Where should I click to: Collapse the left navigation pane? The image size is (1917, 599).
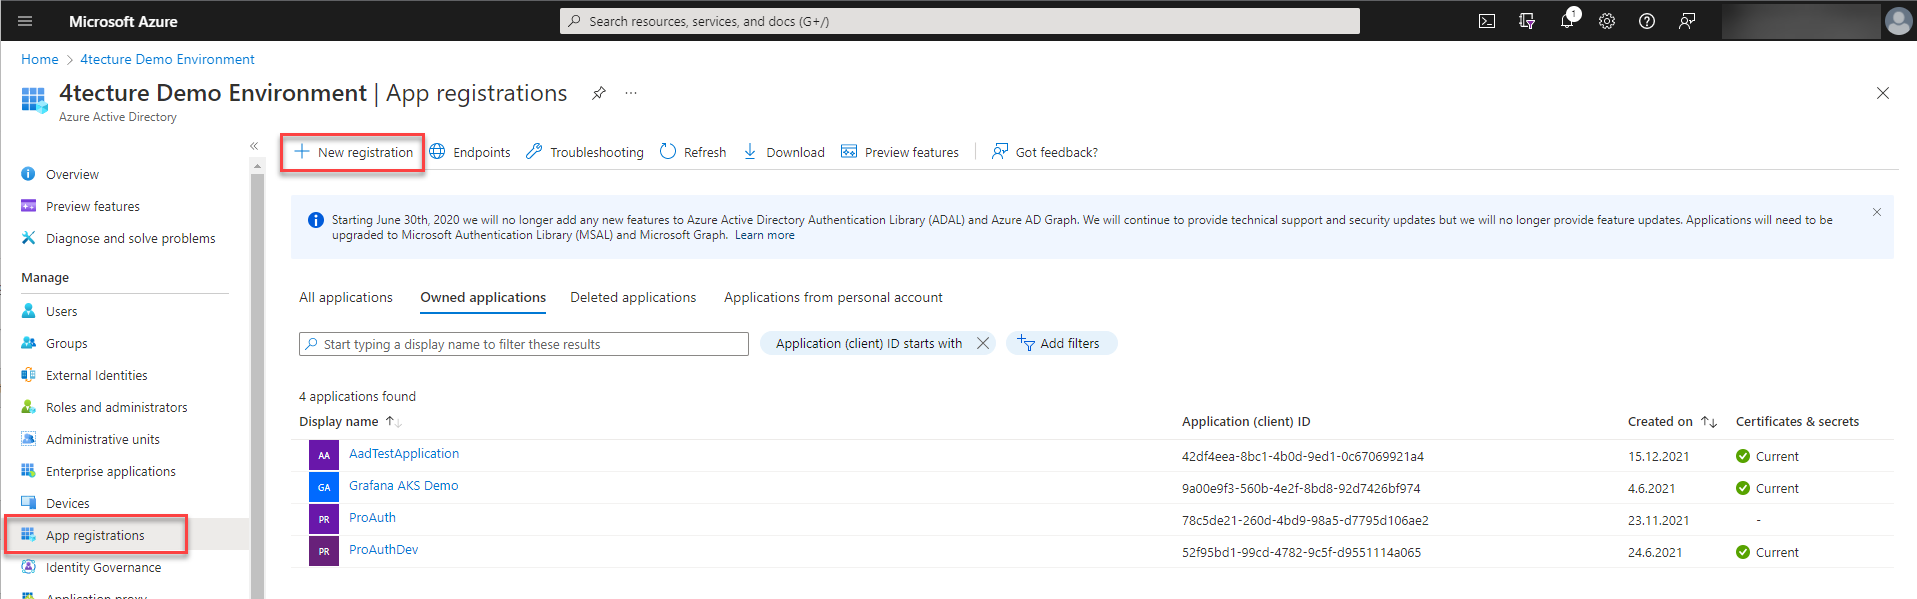tap(254, 146)
